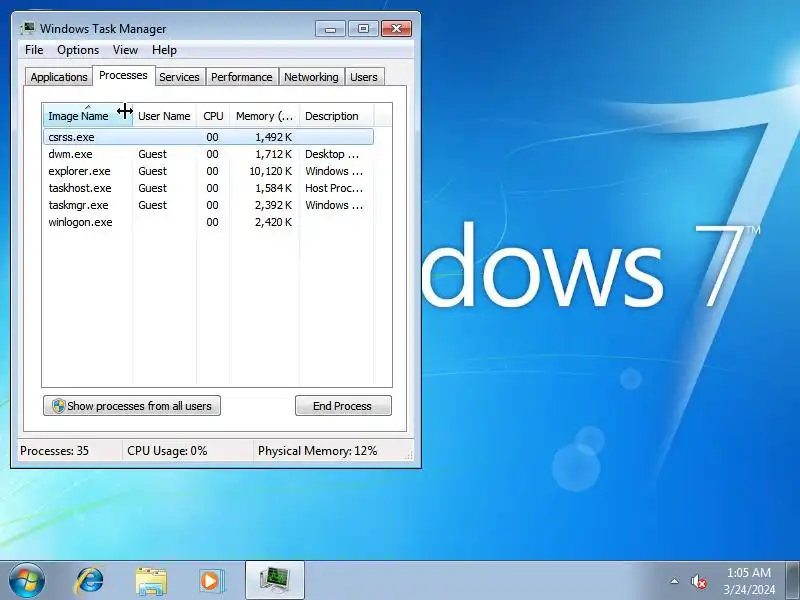Click the Task Manager title bar icon
Viewport: 800px width, 600px height.
[28, 29]
